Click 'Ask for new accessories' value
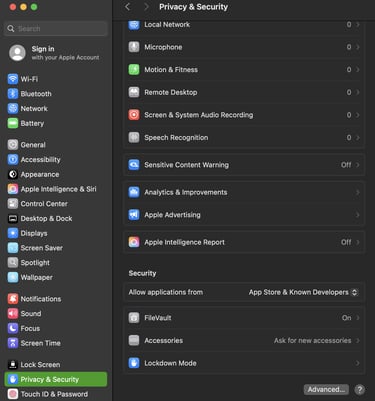 pos(312,341)
